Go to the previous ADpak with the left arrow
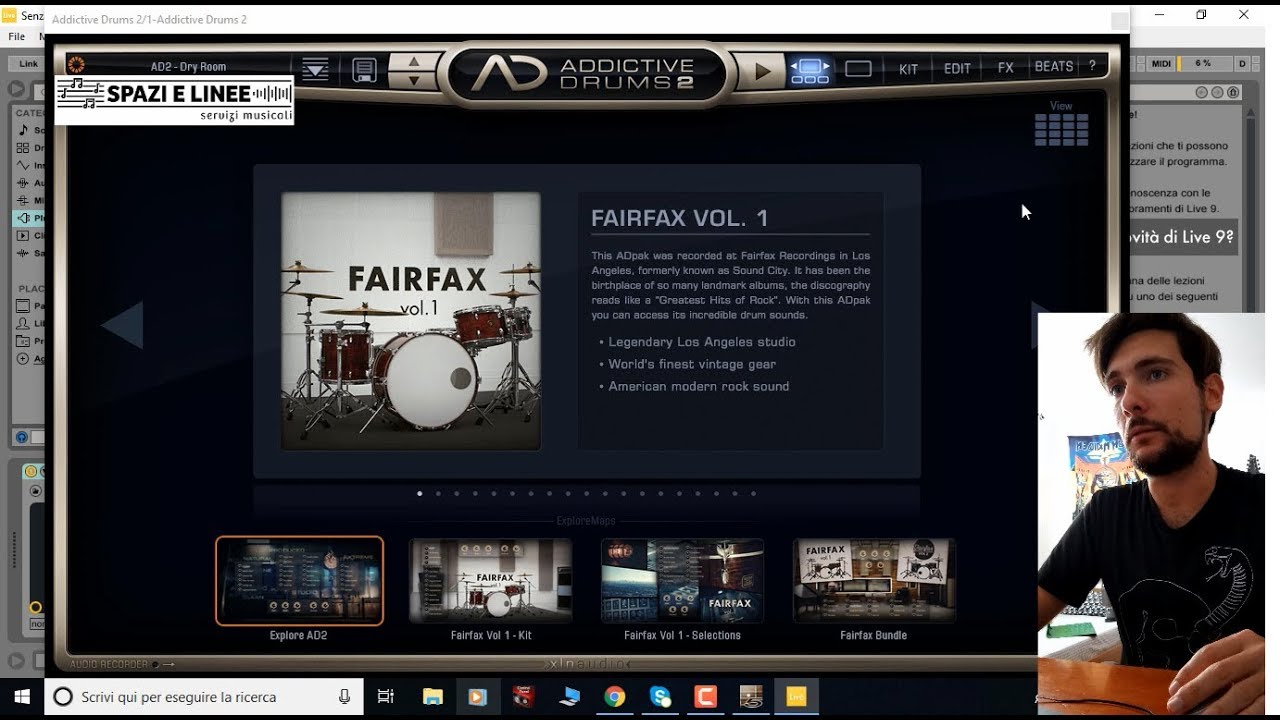The image size is (1280, 720). pos(123,325)
